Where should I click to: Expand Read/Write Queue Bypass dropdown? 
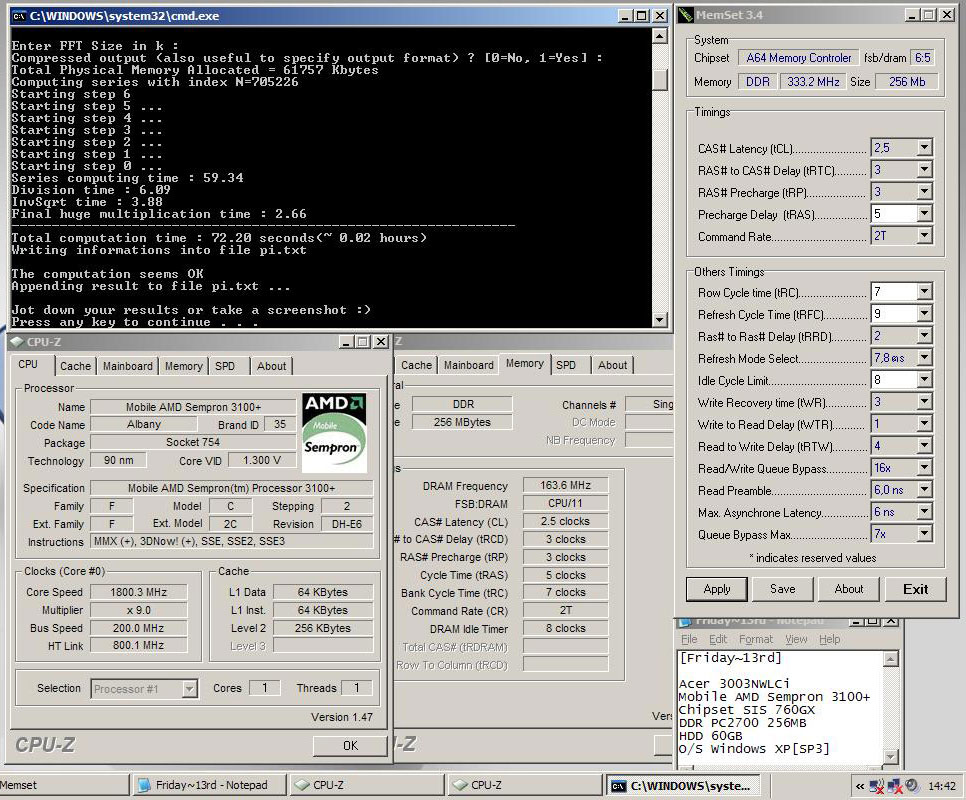pyautogui.click(x=924, y=468)
